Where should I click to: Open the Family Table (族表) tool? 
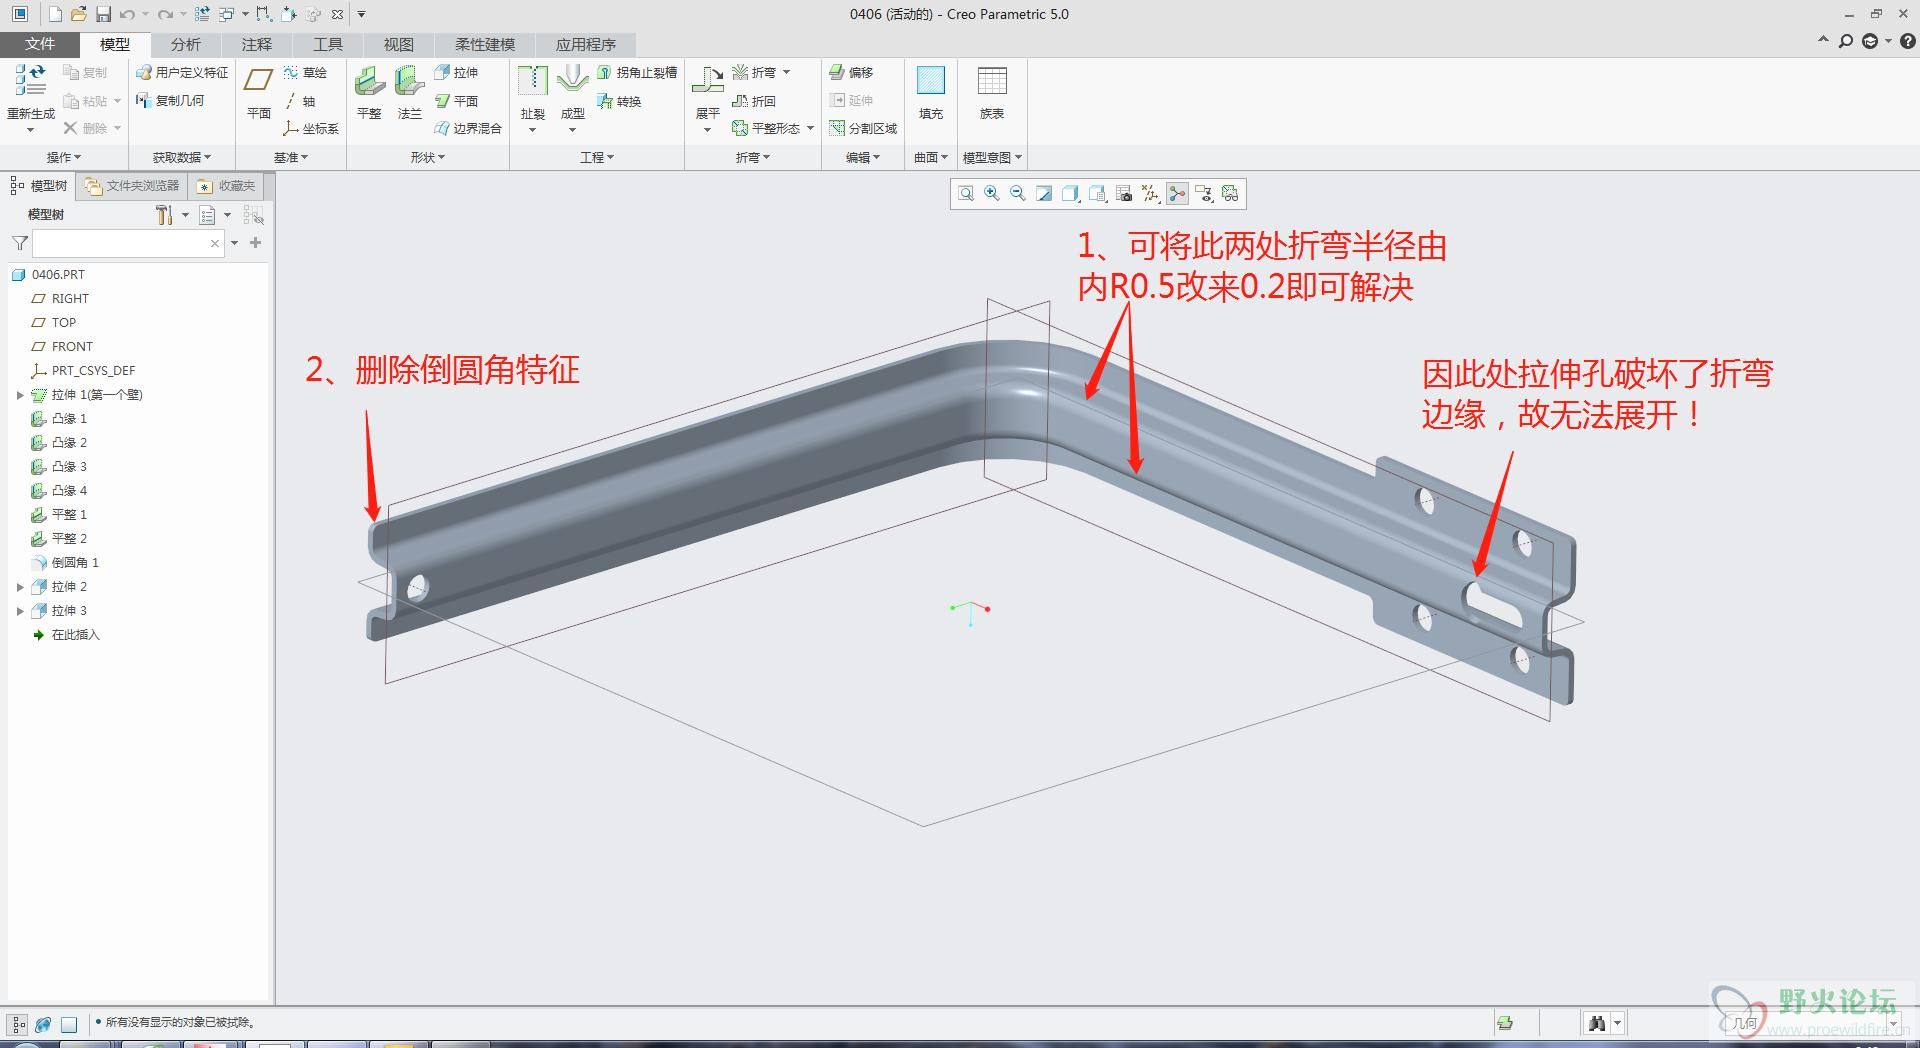tap(992, 93)
